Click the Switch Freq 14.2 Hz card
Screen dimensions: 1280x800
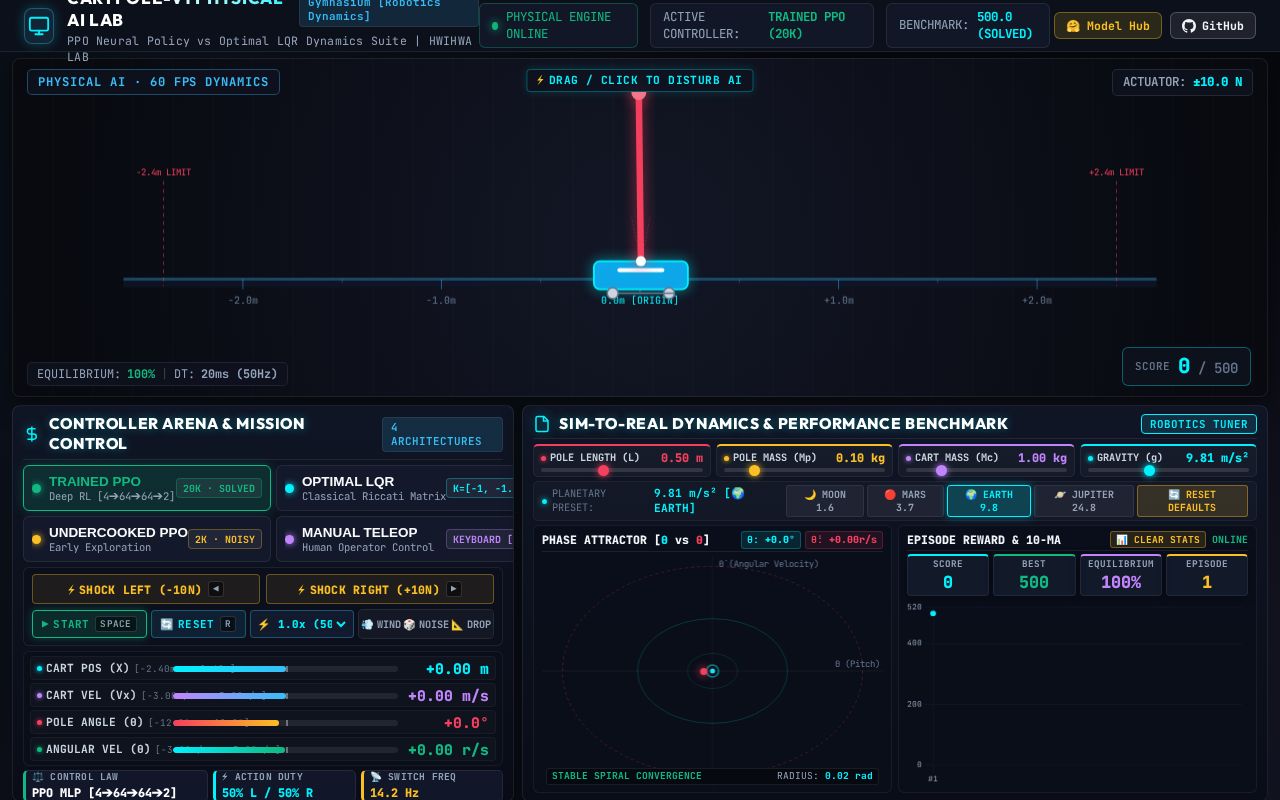(432, 785)
